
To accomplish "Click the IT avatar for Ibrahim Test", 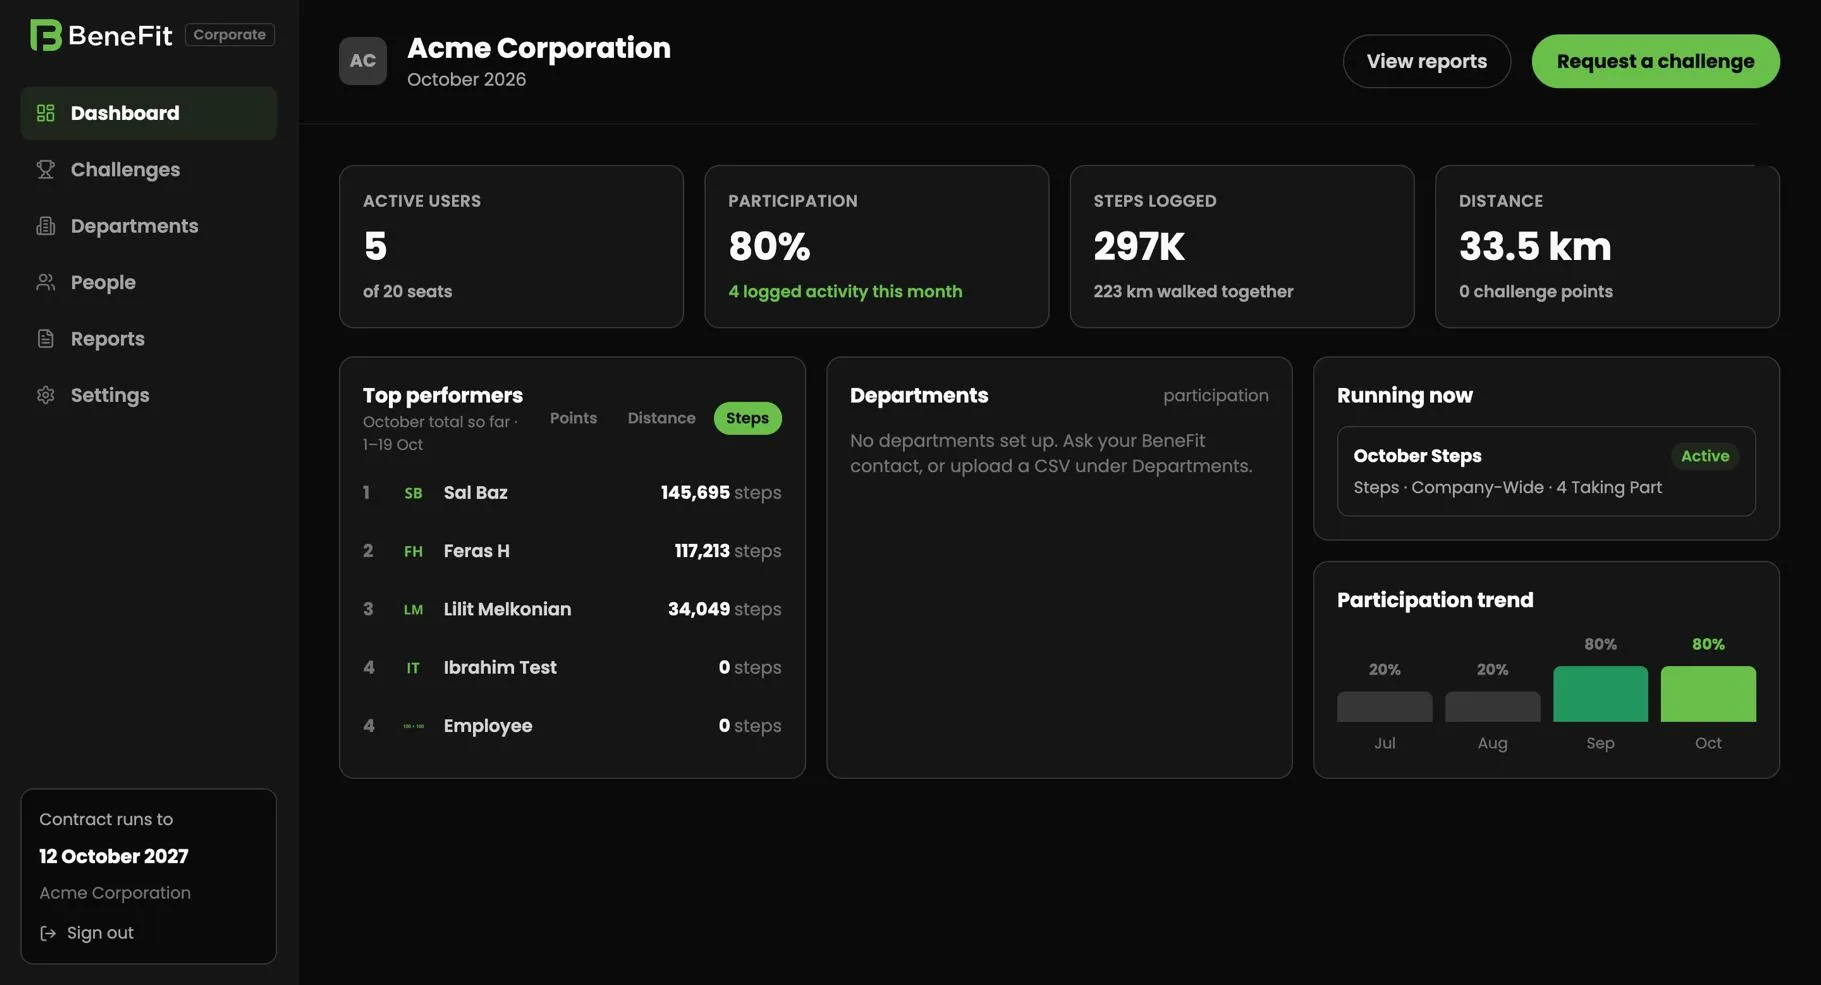I will pos(413,667).
